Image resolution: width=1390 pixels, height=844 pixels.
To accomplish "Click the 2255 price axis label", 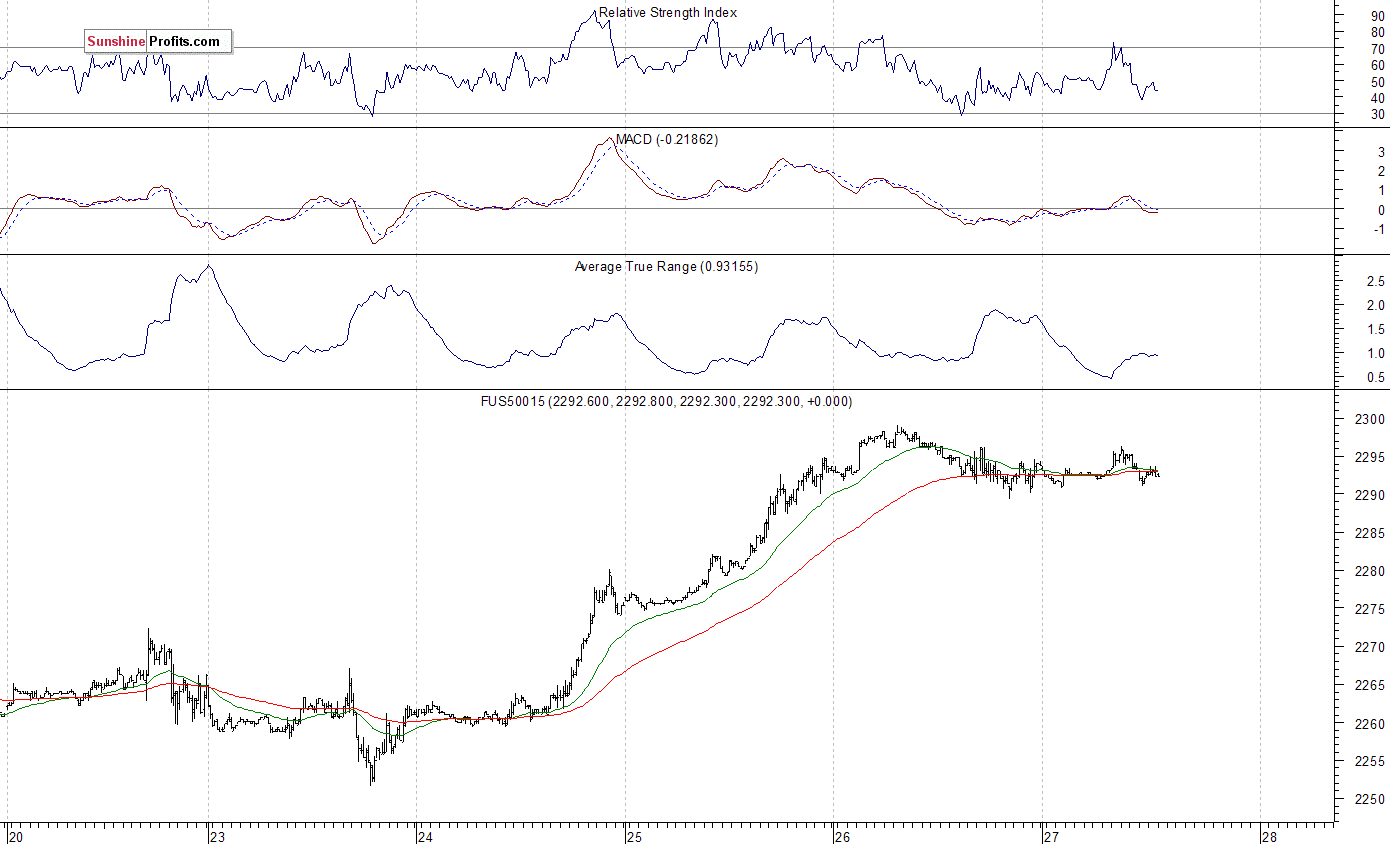I will (x=1369, y=761).
